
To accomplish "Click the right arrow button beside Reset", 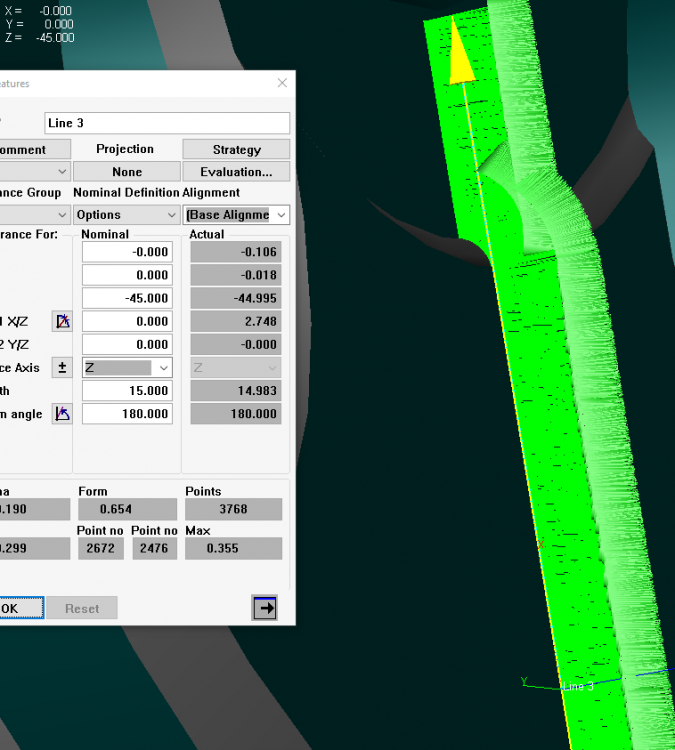I will coord(264,608).
